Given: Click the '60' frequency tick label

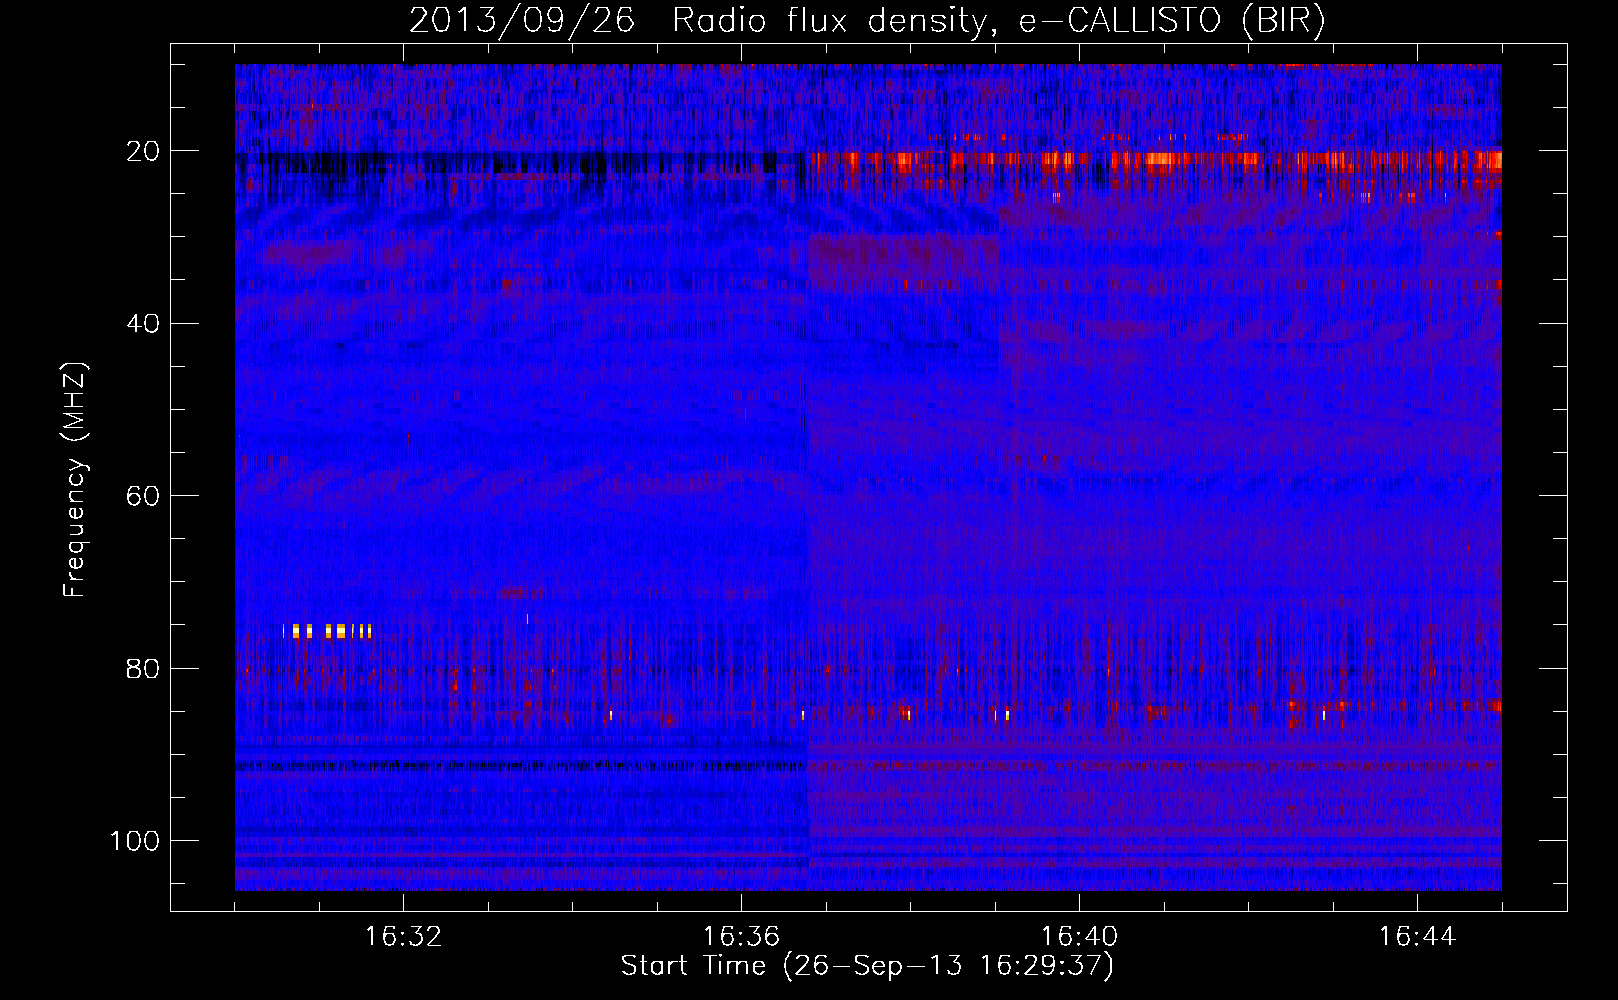Looking at the screenshot, I should tap(143, 496).
